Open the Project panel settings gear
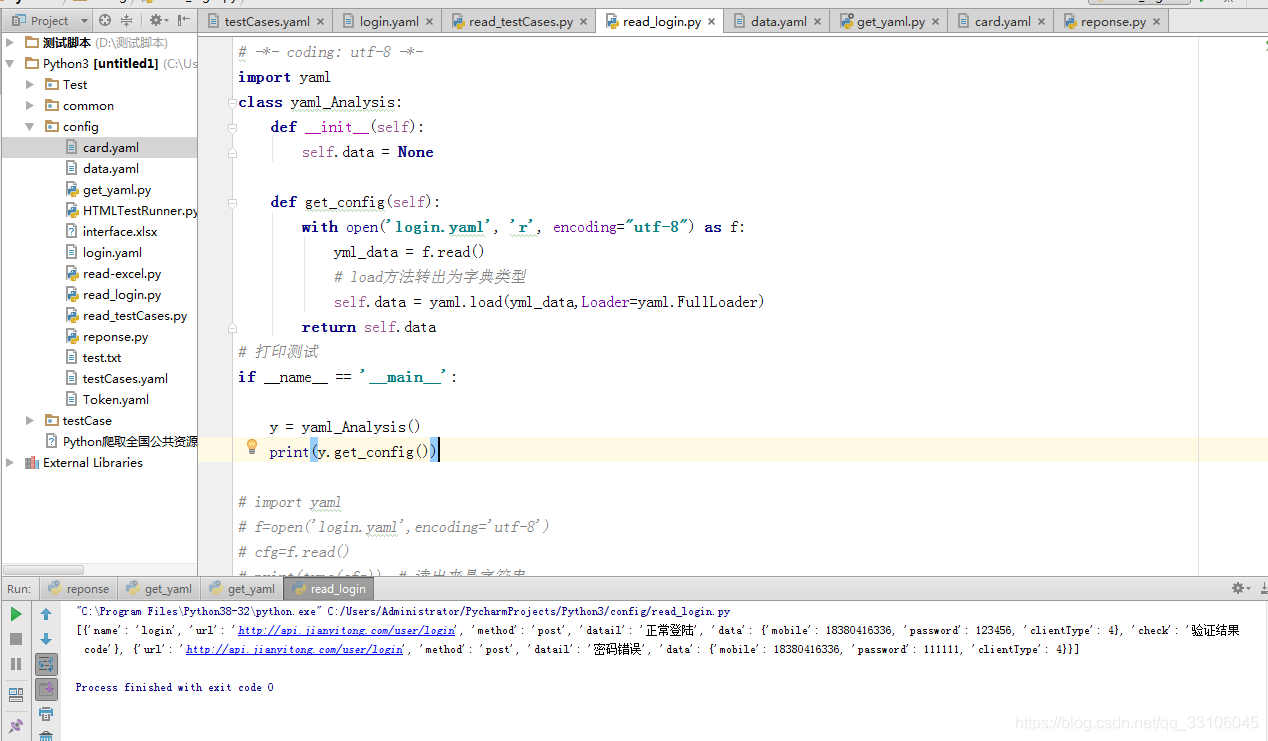 [156, 19]
